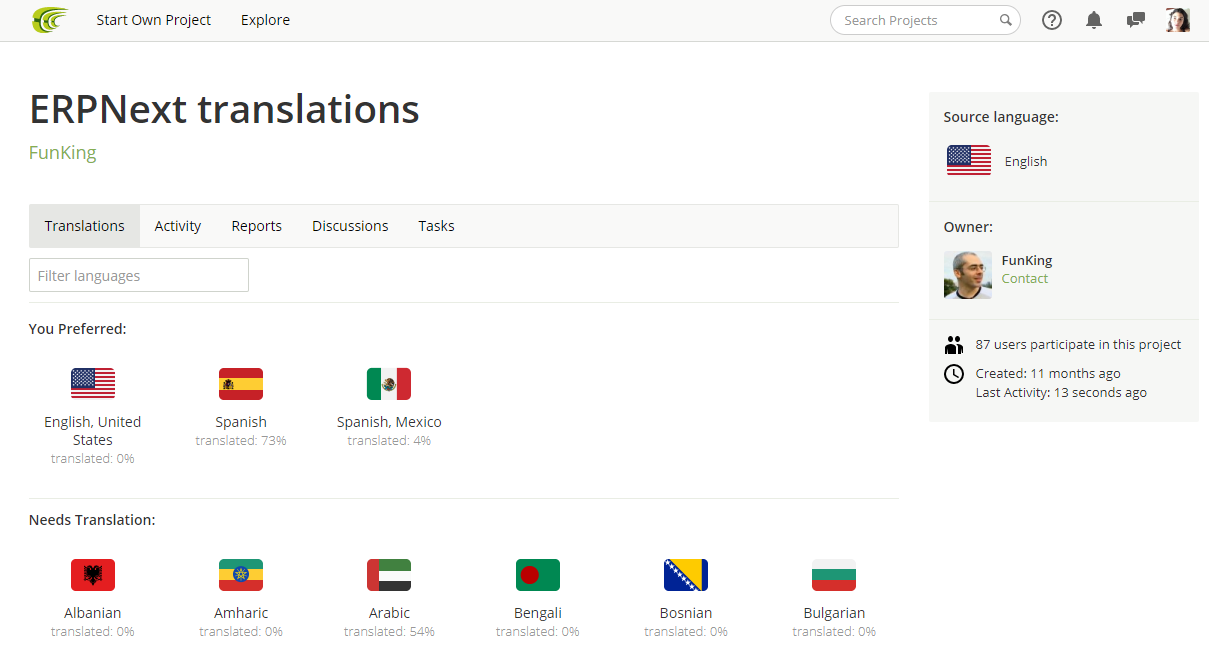The image size is (1209, 648).
Task: Open the Reports tab
Action: point(257,226)
